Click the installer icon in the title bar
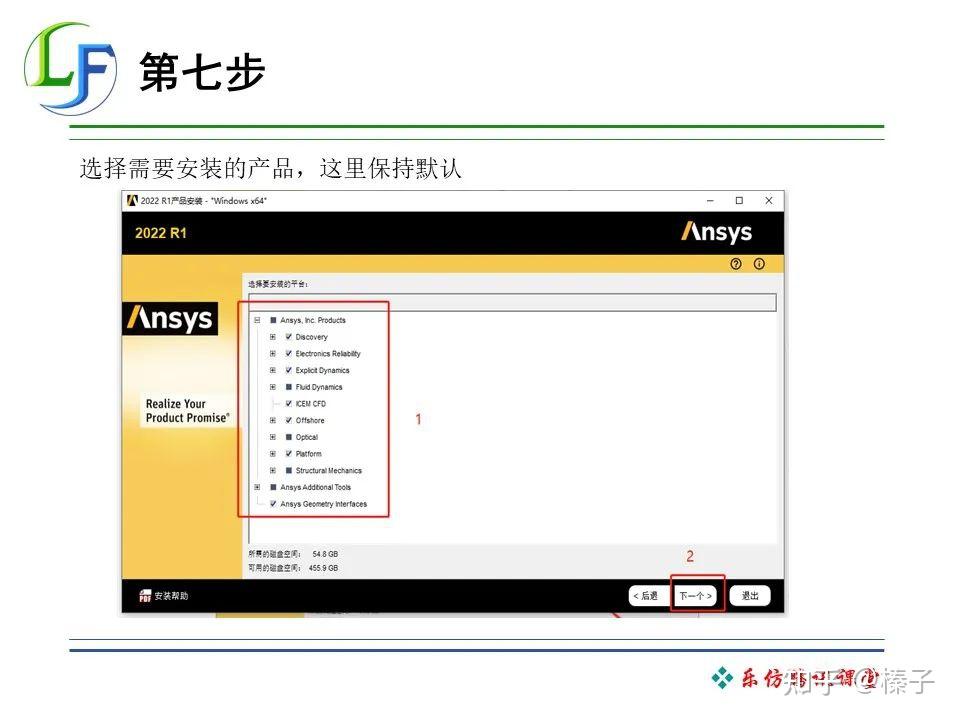The image size is (960, 720). click(134, 200)
